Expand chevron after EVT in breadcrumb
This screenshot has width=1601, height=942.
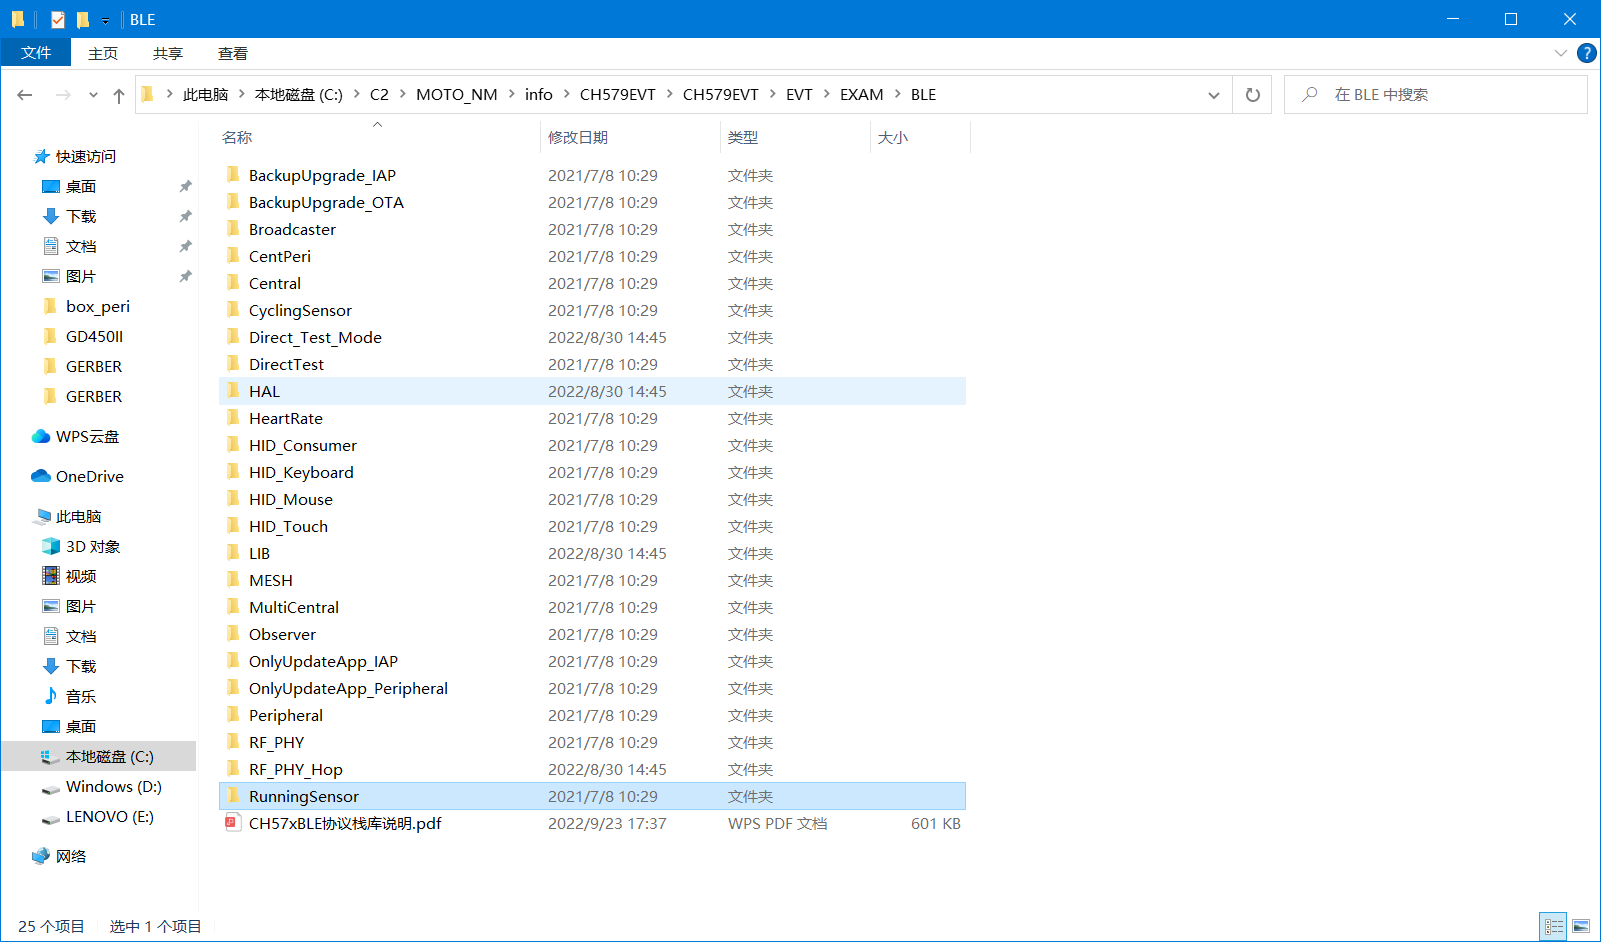click(x=826, y=95)
